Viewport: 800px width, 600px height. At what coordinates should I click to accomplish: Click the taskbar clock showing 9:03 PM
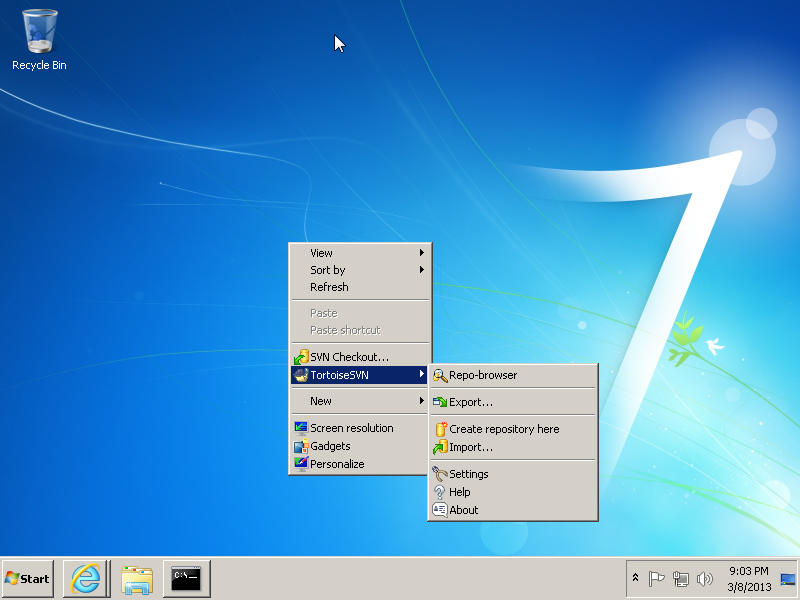coord(748,571)
